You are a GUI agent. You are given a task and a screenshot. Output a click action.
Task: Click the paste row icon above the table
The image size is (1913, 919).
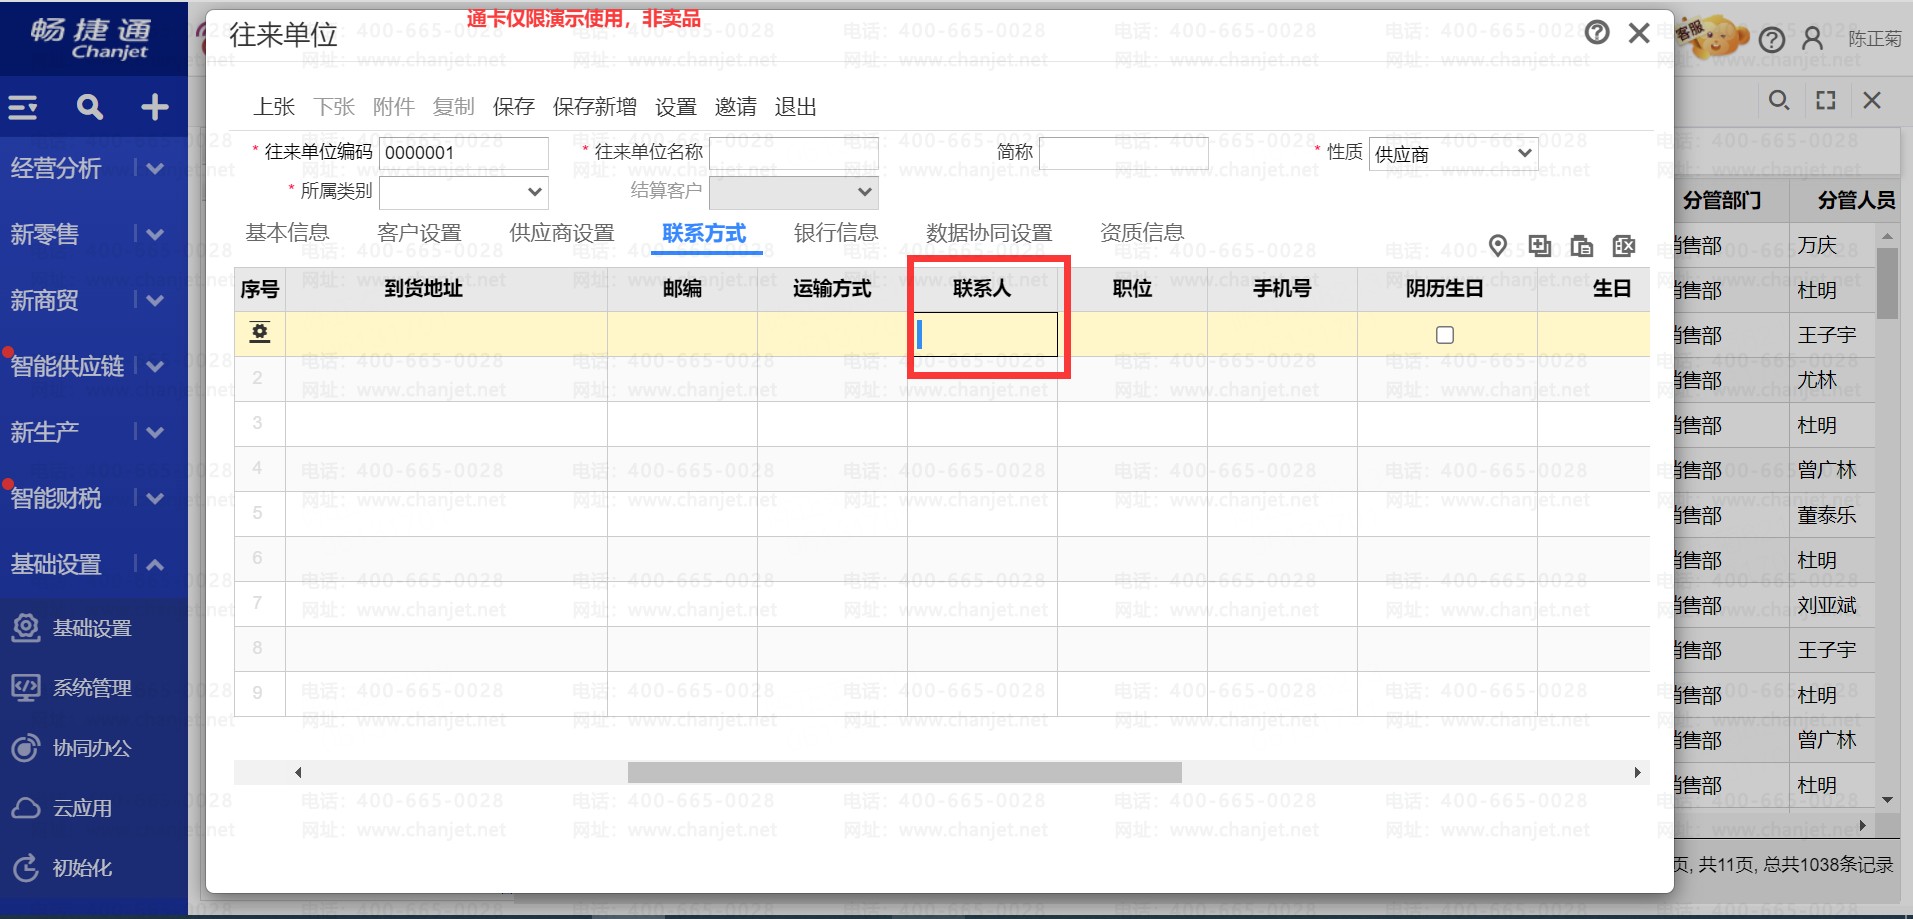point(1581,246)
